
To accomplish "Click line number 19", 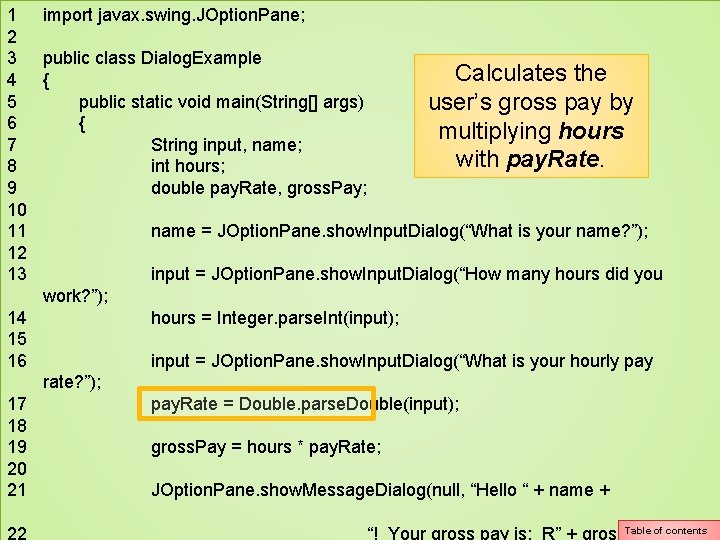I will [17, 447].
